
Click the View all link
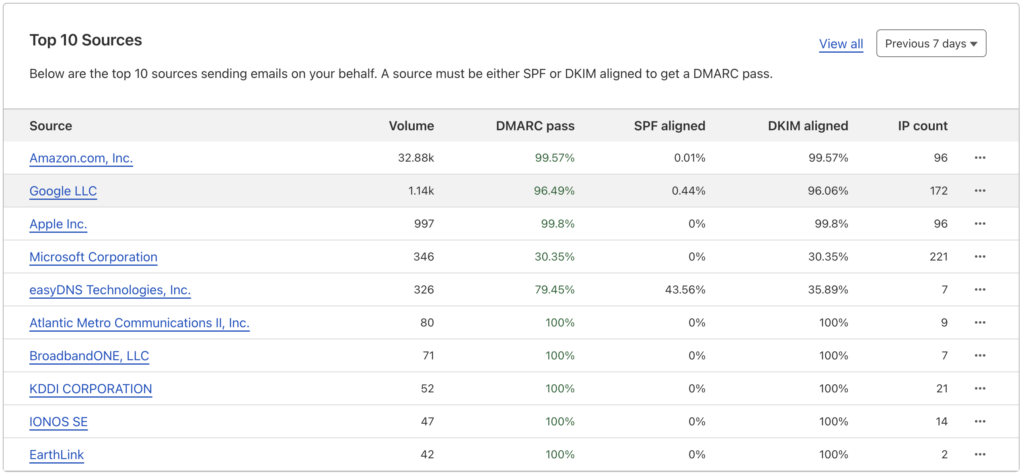840,44
